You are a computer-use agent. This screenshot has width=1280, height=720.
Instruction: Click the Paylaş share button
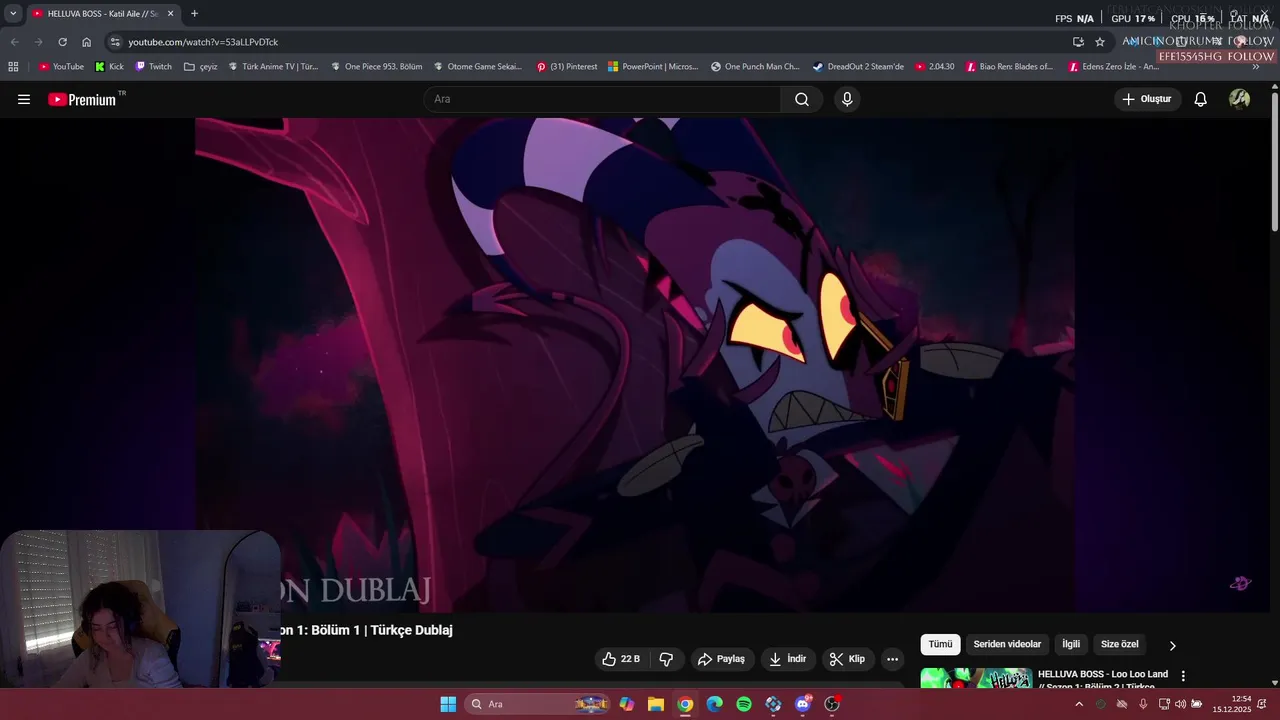(x=721, y=659)
